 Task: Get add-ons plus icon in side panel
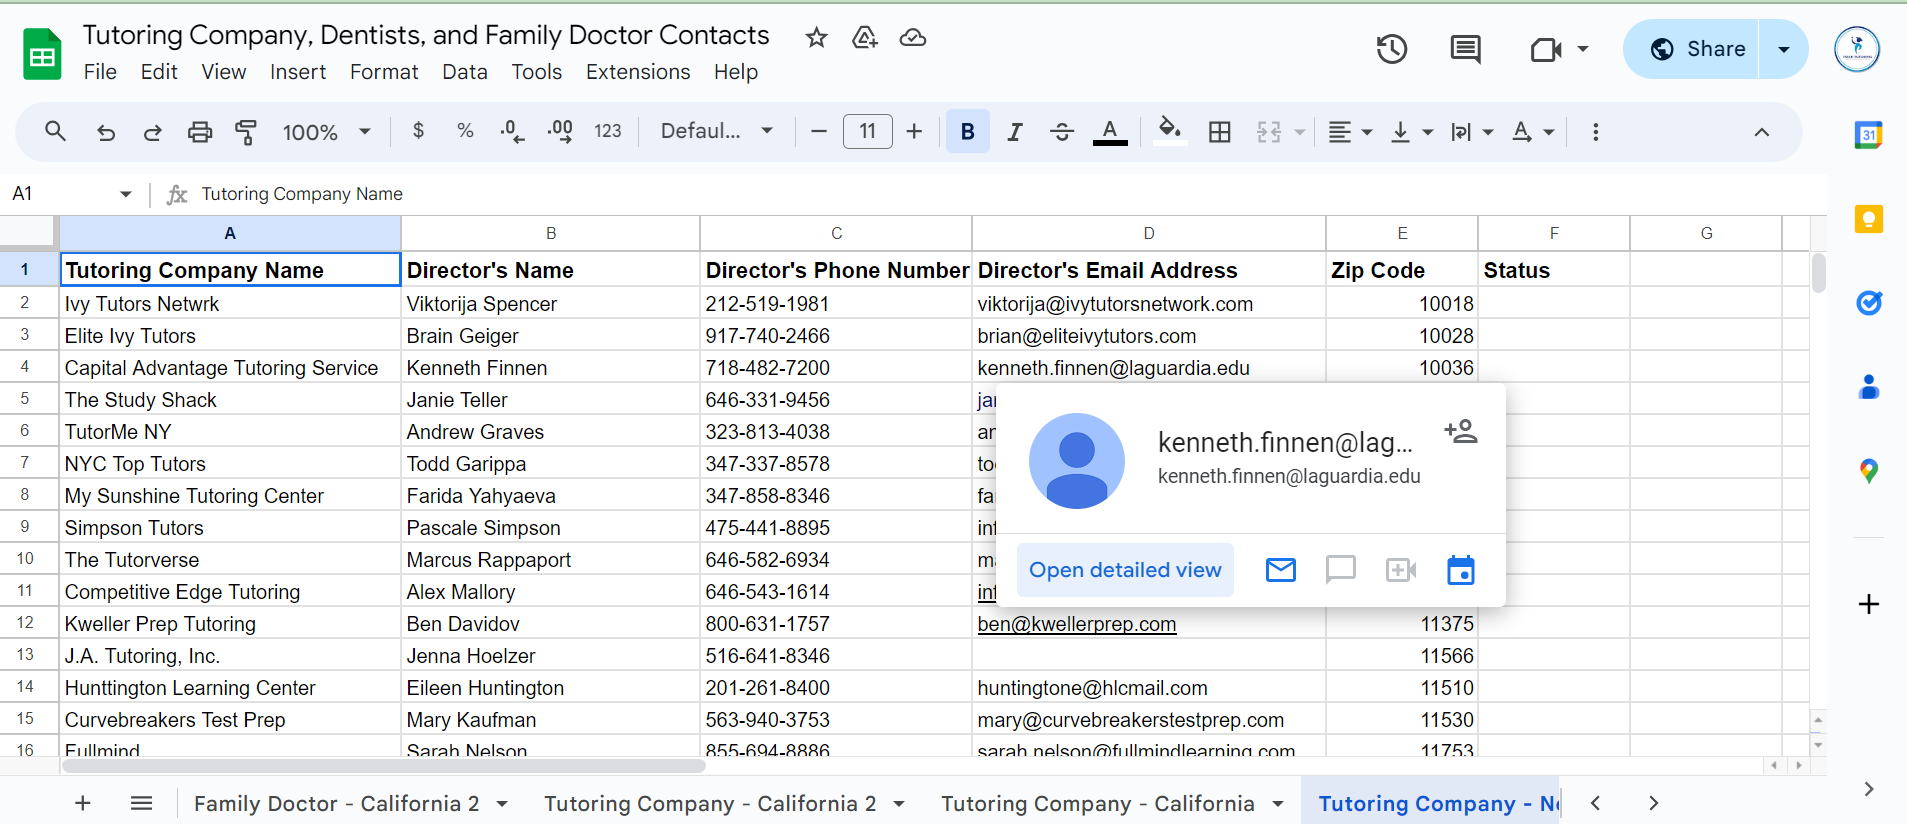point(1868,604)
